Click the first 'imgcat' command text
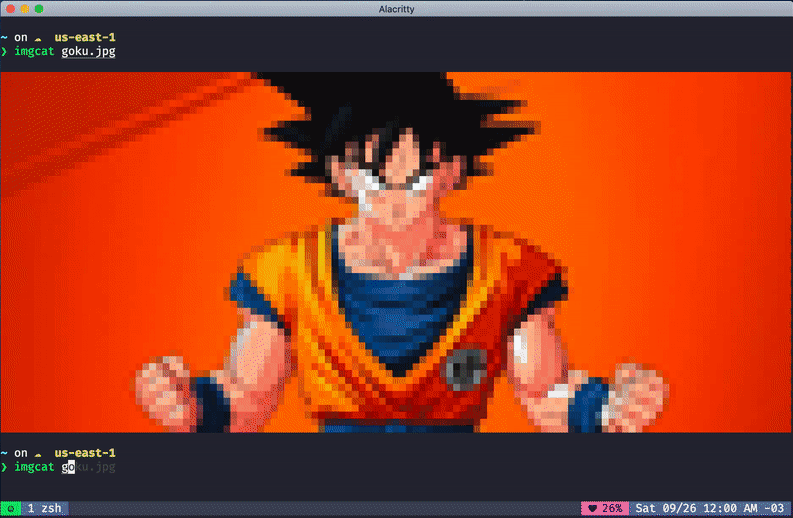 tap(34, 51)
